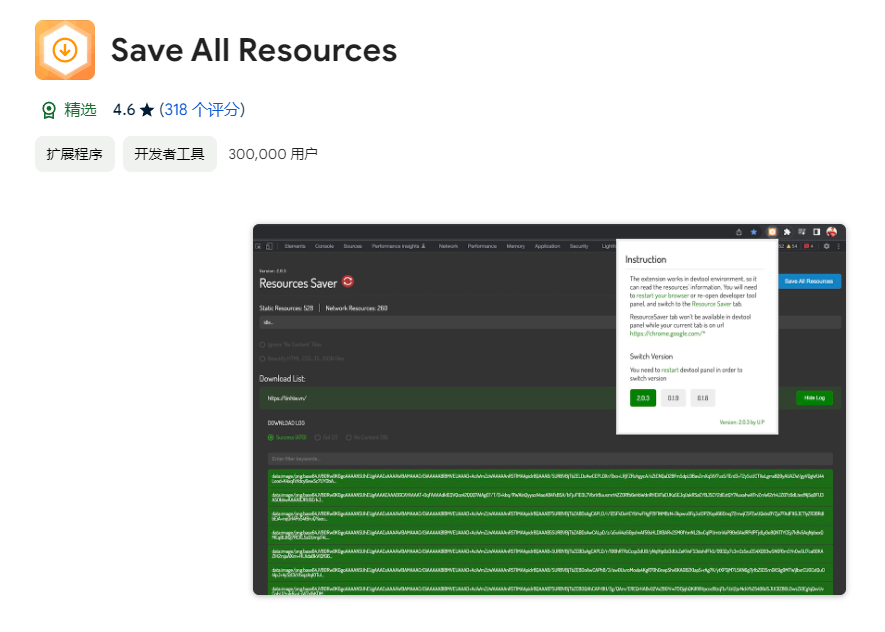Click the "Static Resources: 528" text
885x632 pixels.
(x=286, y=308)
